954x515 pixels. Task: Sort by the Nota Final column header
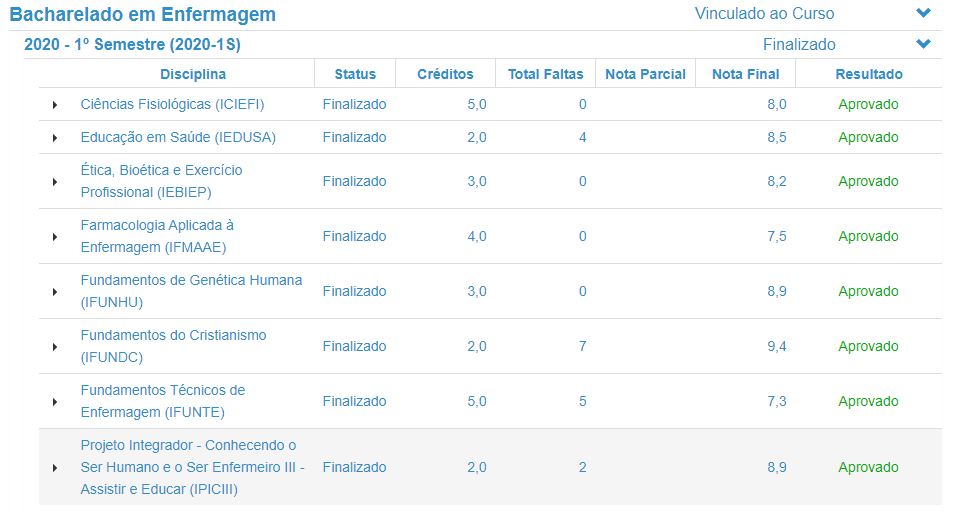pos(745,74)
